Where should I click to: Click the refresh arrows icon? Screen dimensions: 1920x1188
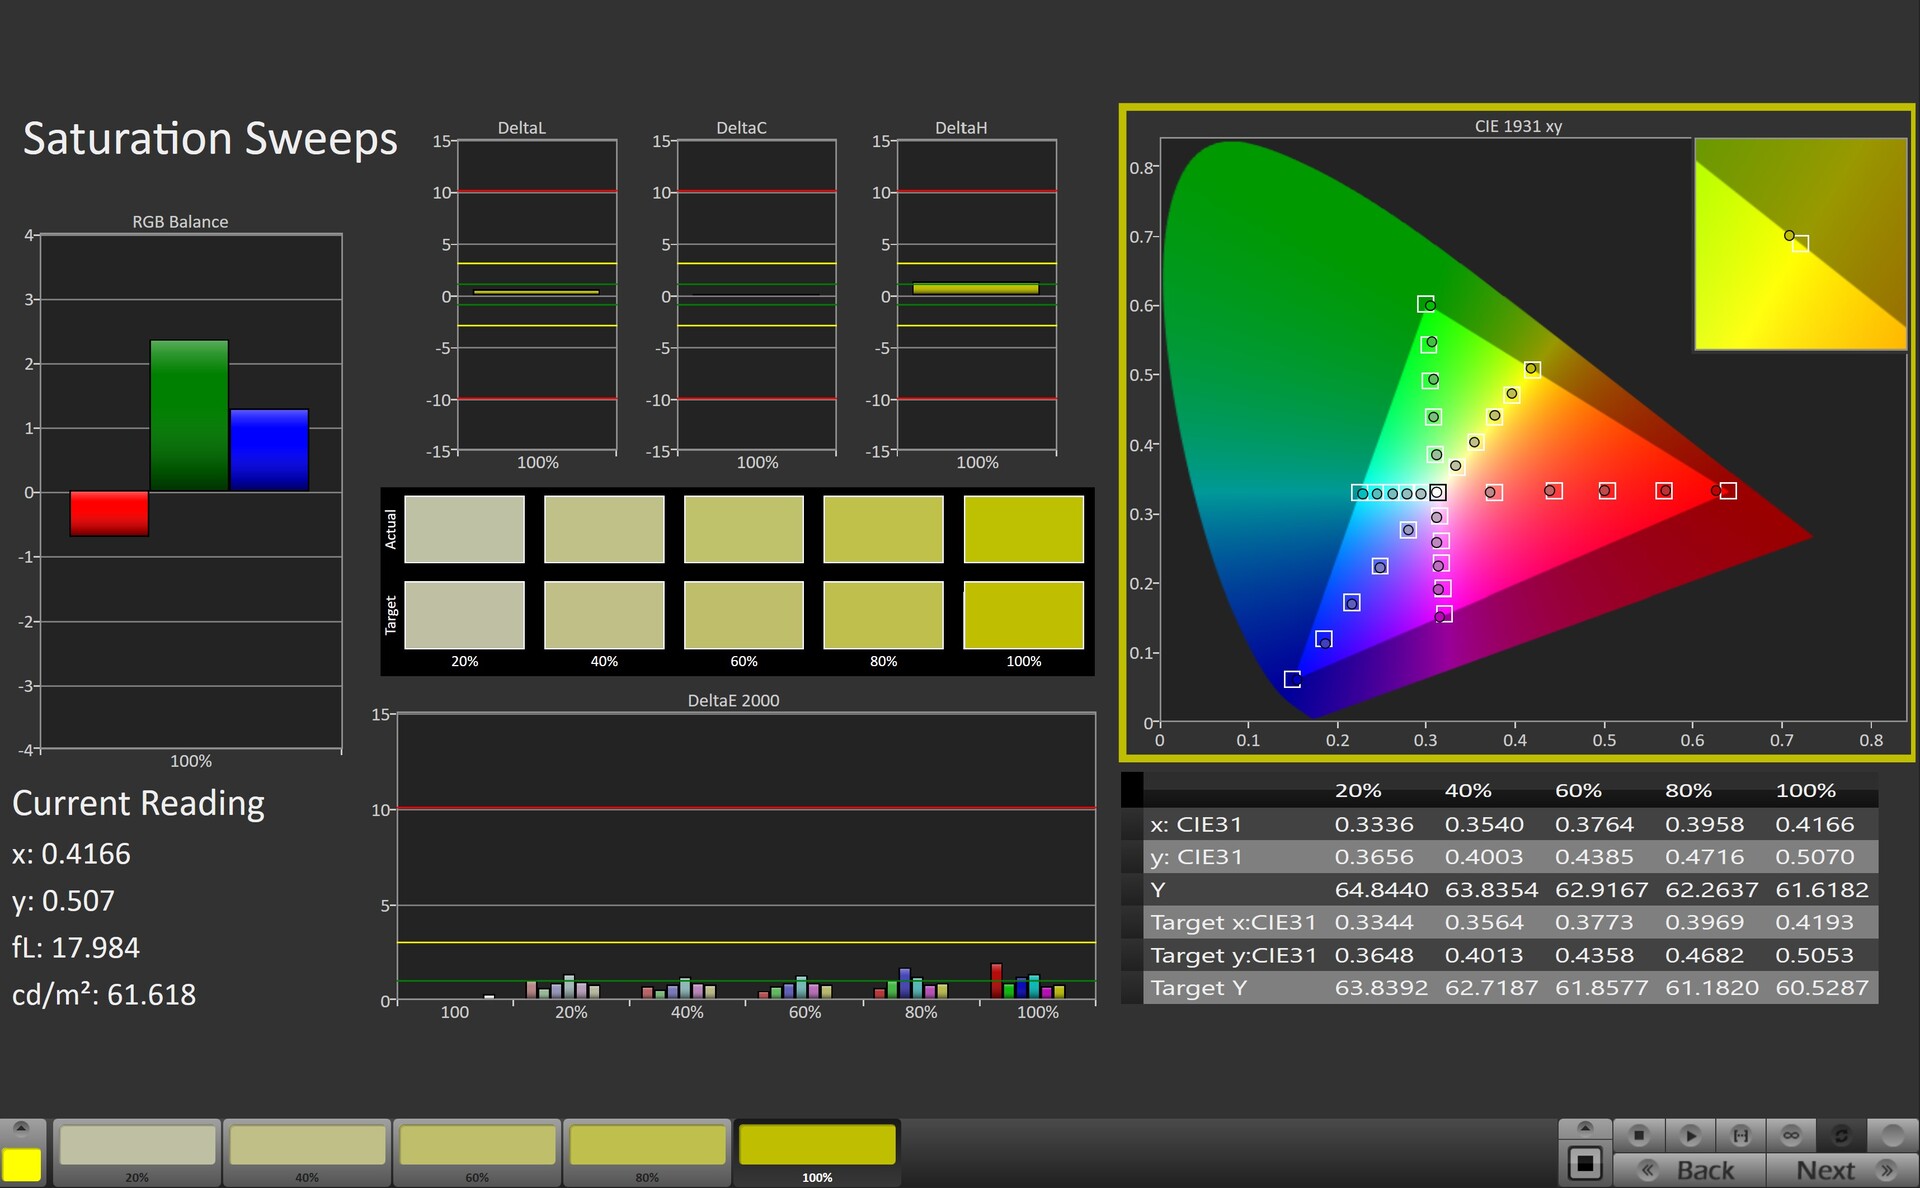(x=1841, y=1135)
